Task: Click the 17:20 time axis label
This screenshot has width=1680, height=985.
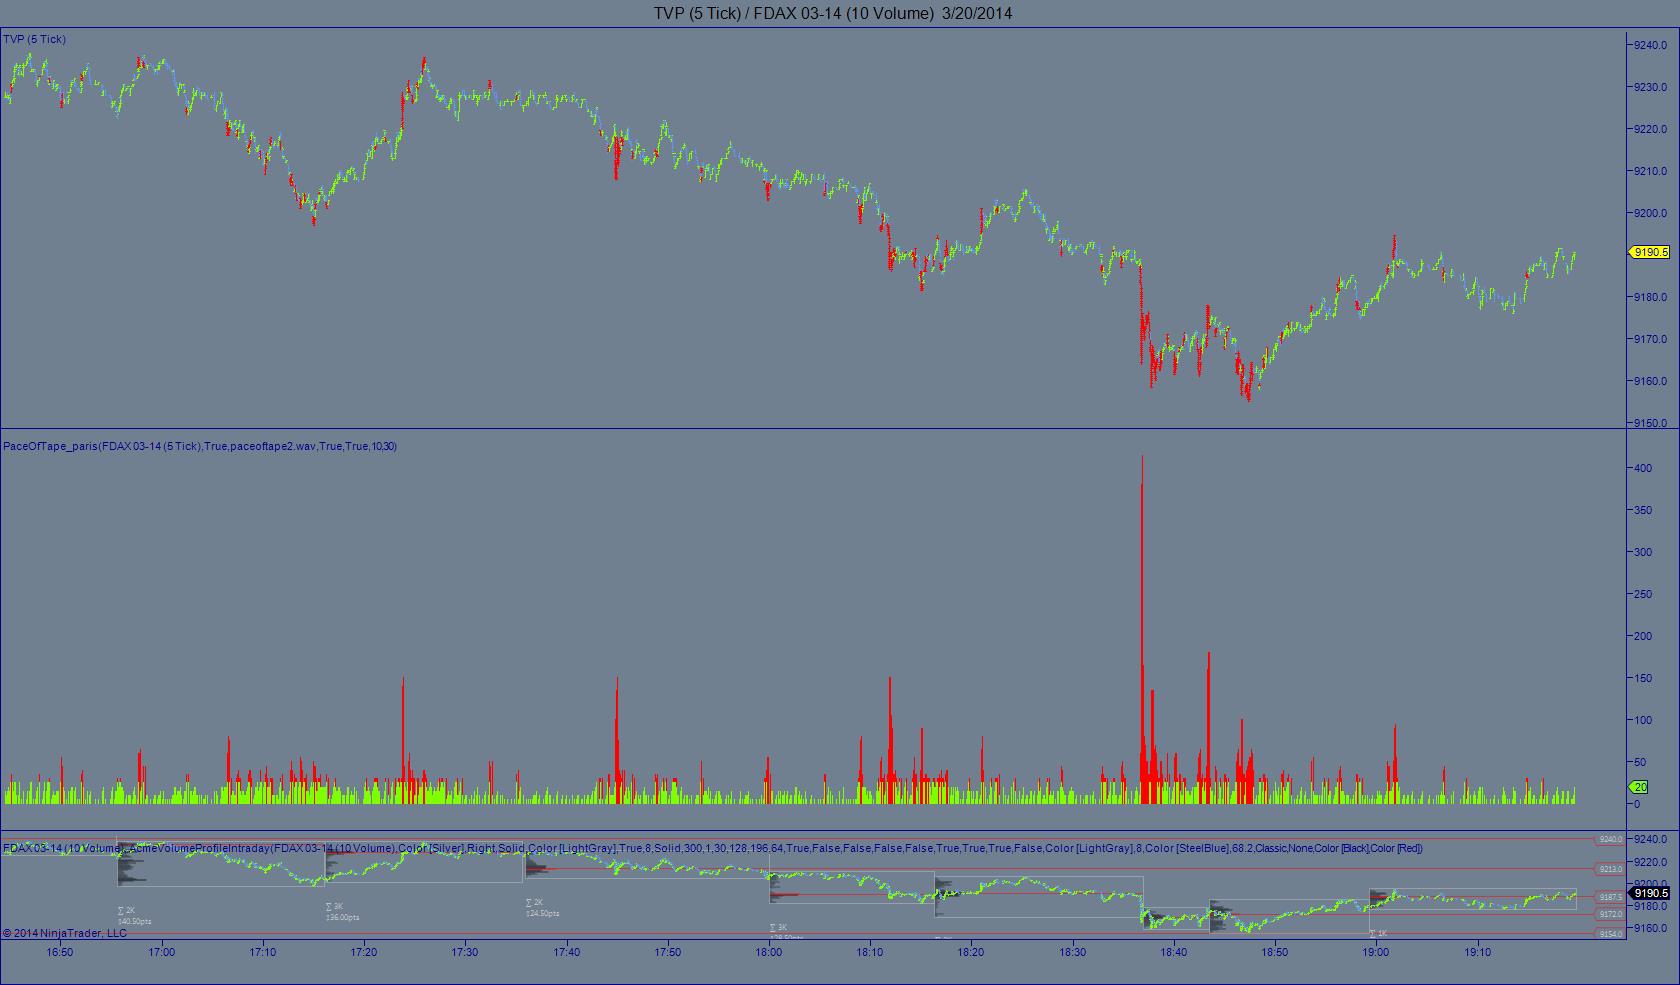Action: (x=364, y=952)
